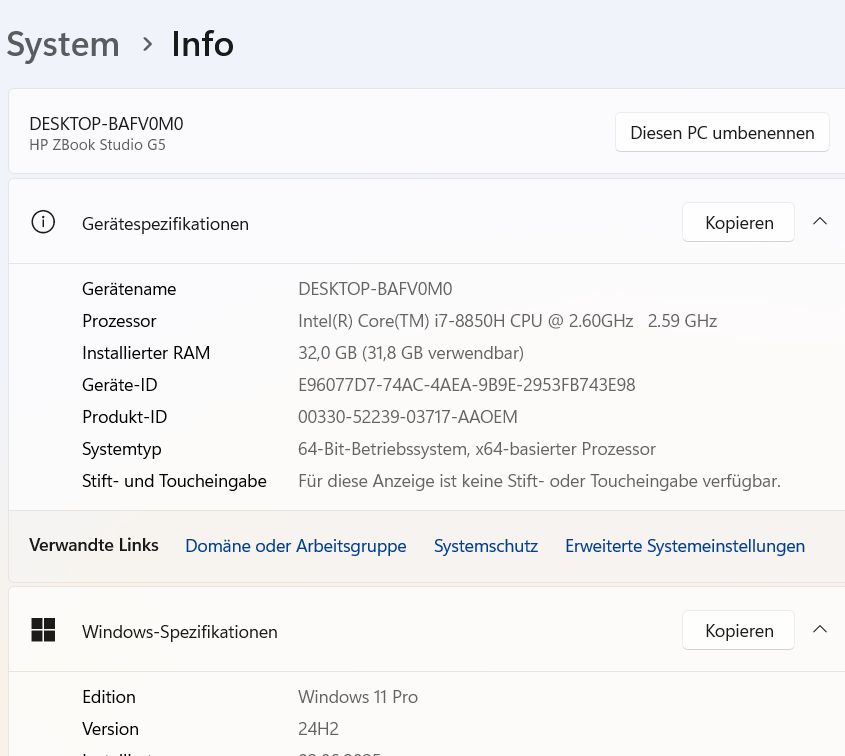Collapse the Windows-Spezifikationen section chevron

(820, 629)
